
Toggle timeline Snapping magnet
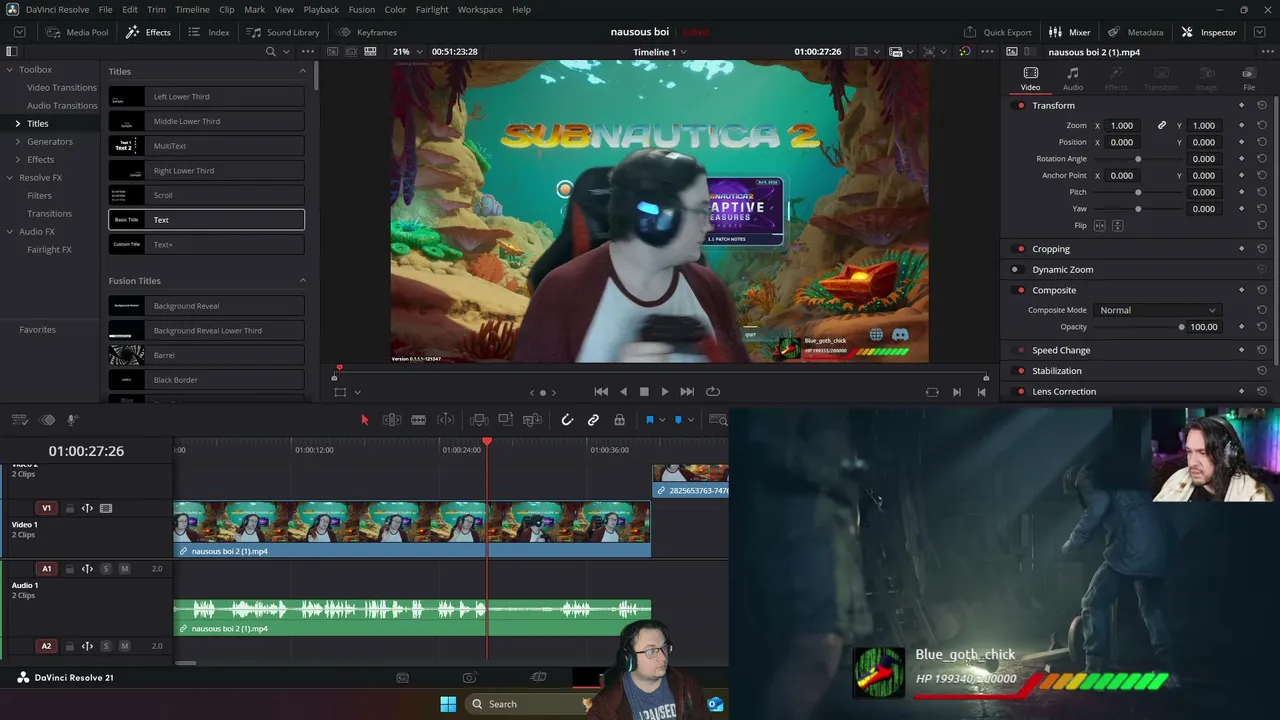tap(567, 420)
